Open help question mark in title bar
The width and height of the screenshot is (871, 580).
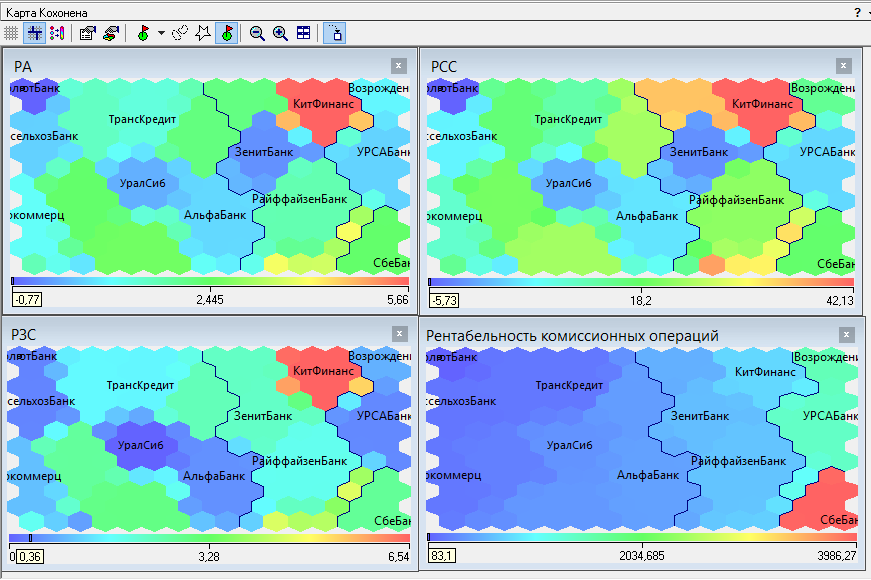point(857,12)
